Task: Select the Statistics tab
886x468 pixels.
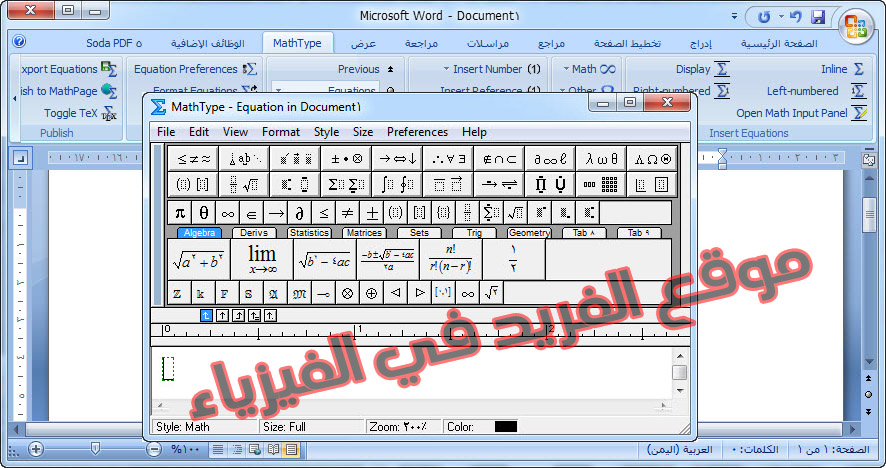Action: [309, 233]
